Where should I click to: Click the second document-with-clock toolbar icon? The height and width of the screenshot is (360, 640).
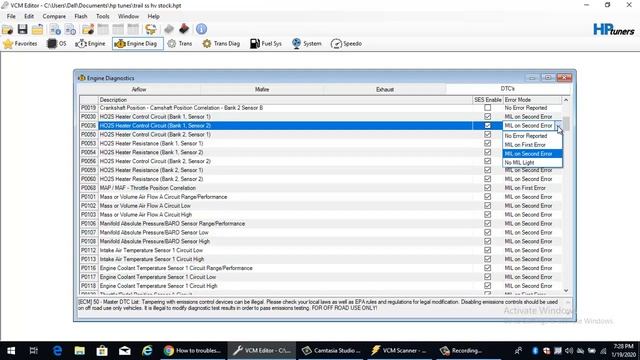pos(70,29)
